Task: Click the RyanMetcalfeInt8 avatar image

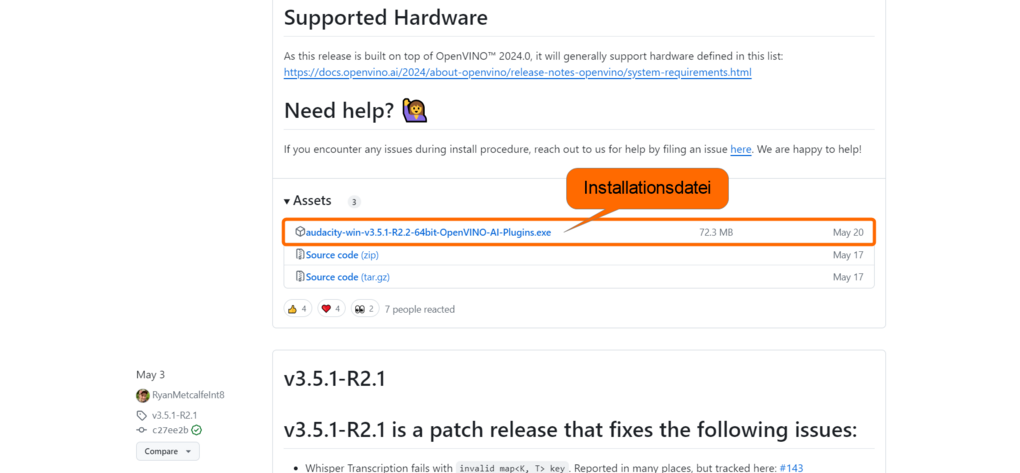Action: pyautogui.click(x=142, y=396)
